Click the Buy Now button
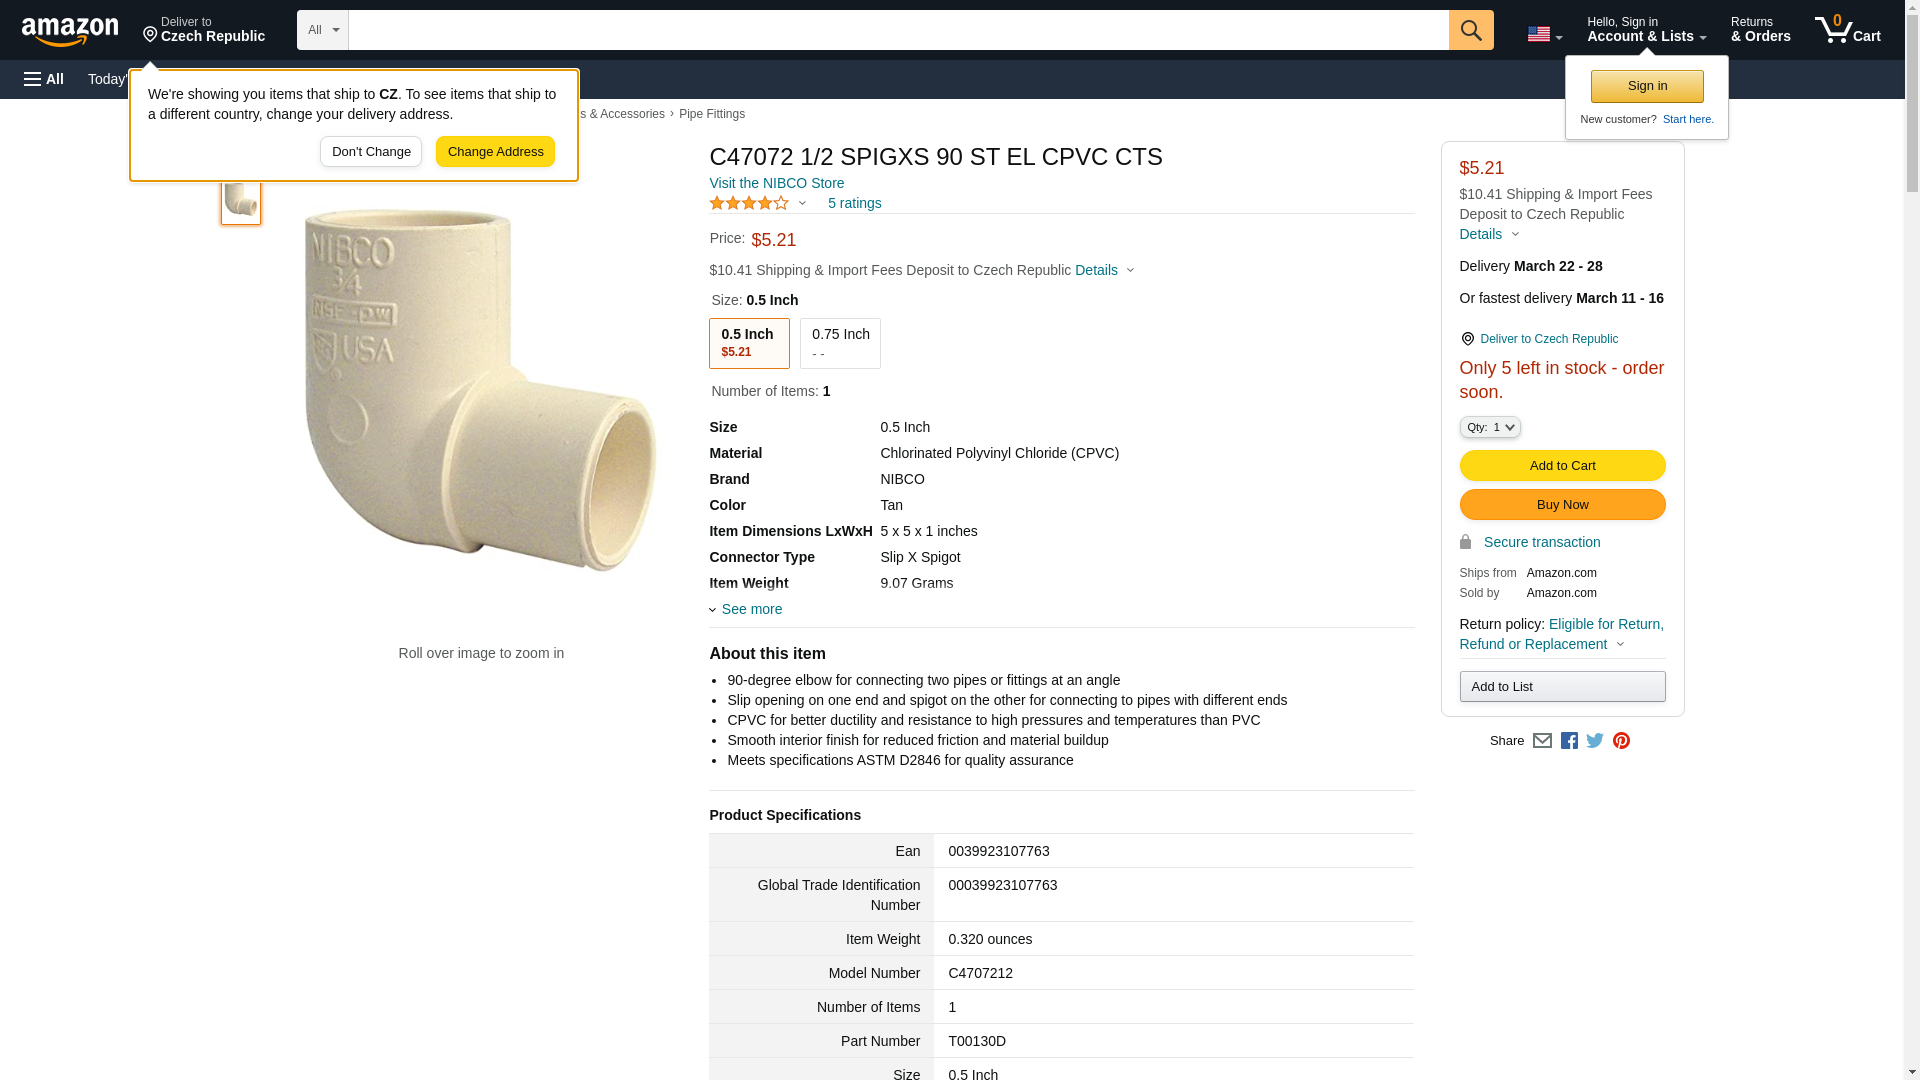Viewport: 1920px width, 1080px height. click(1562, 504)
